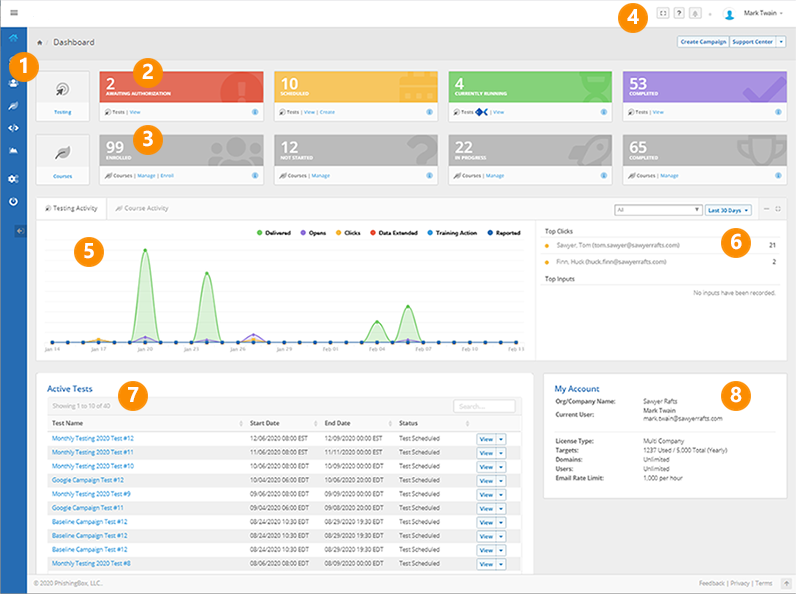Open the dropdown arrow beside Support Center
Viewport: 796px width, 594px height.
click(781, 42)
